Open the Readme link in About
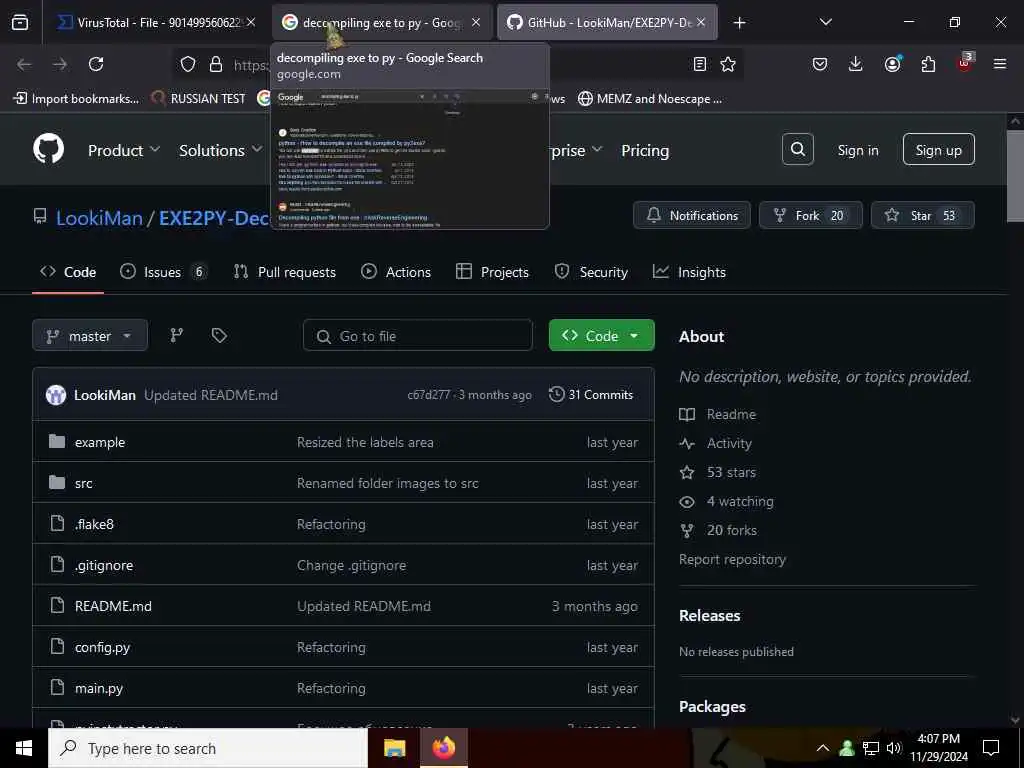 click(718, 414)
